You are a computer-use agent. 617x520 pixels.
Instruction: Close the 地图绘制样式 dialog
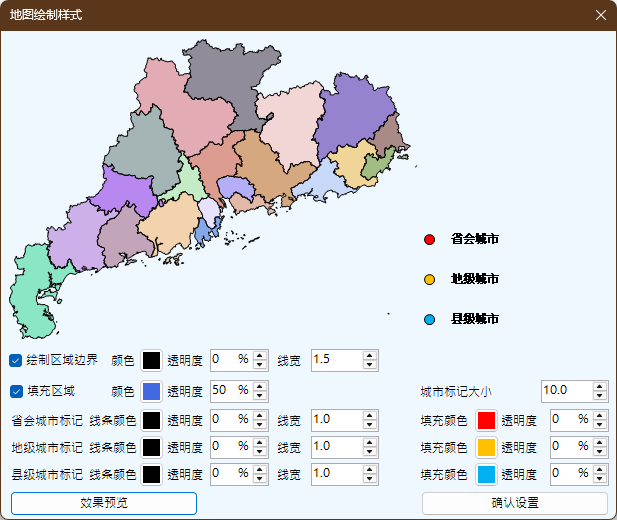[600, 15]
